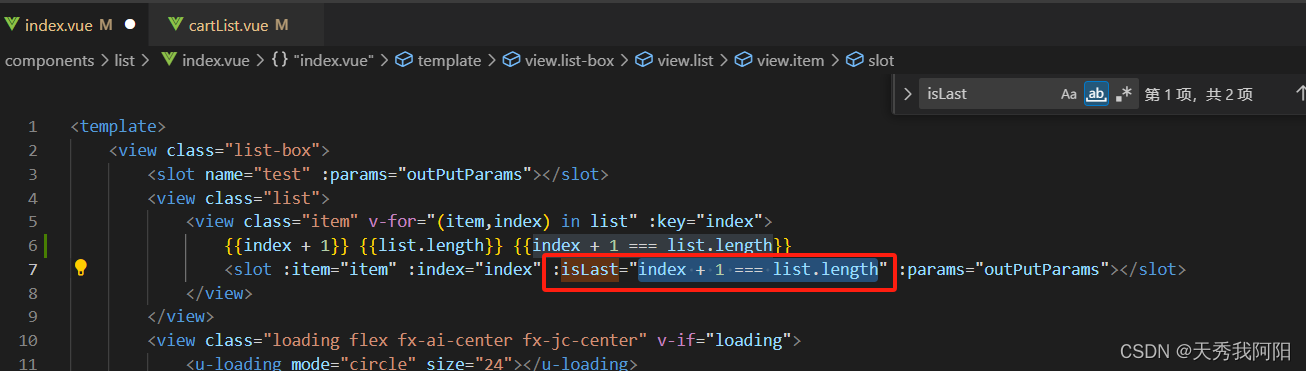Click class="list-box" on line 2
The height and width of the screenshot is (371, 1306).
click(x=244, y=151)
